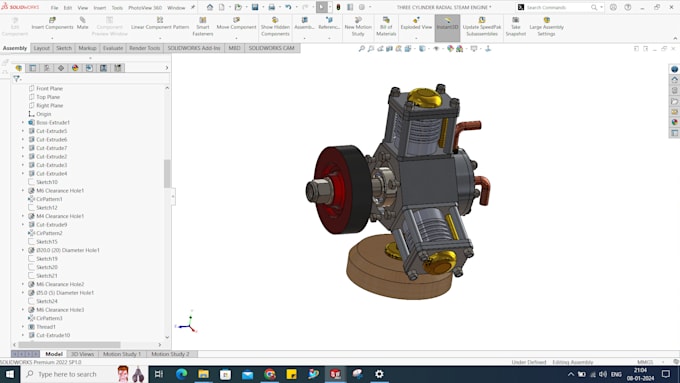Image resolution: width=680 pixels, height=383 pixels.
Task: Open the Motion Study 1 tab
Action: 121,354
